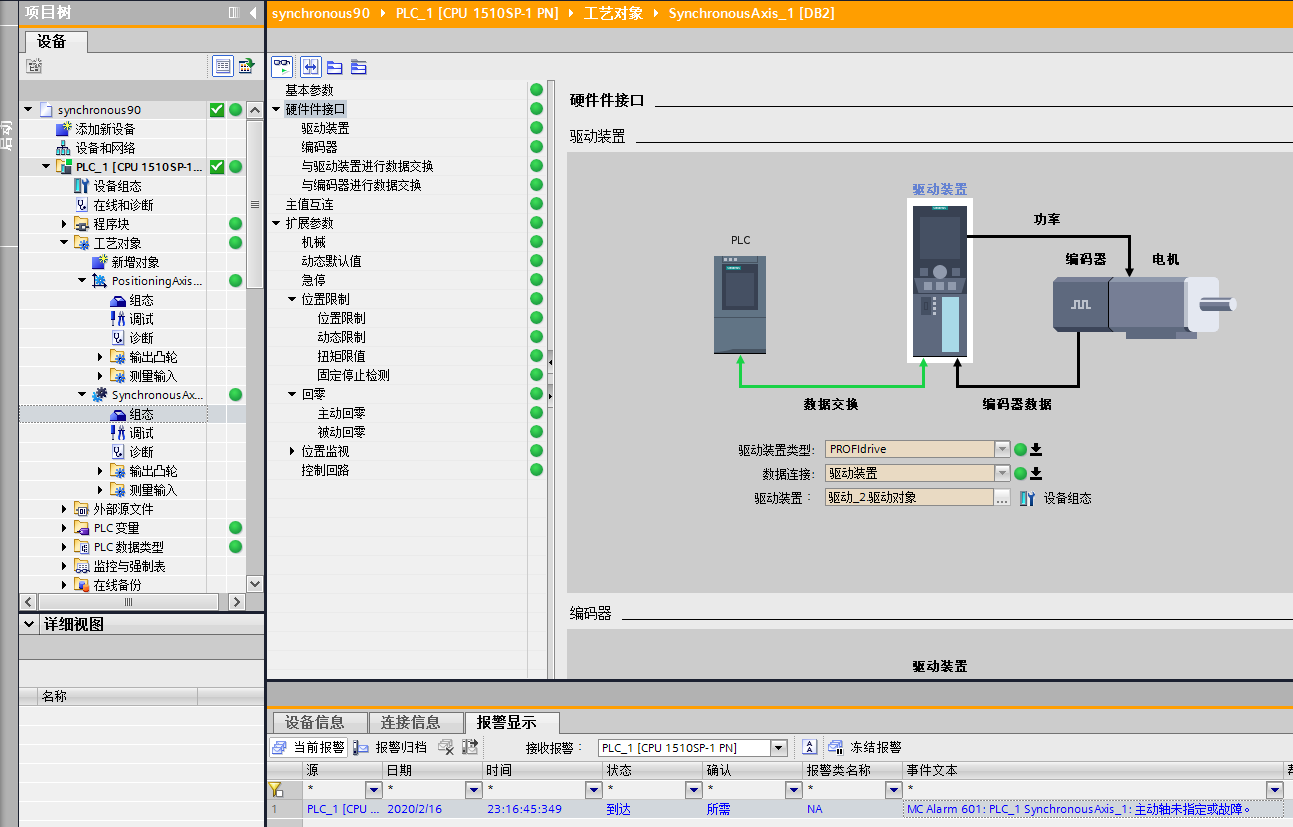
Task: Click the PLC device image in diagram
Action: 740,304
